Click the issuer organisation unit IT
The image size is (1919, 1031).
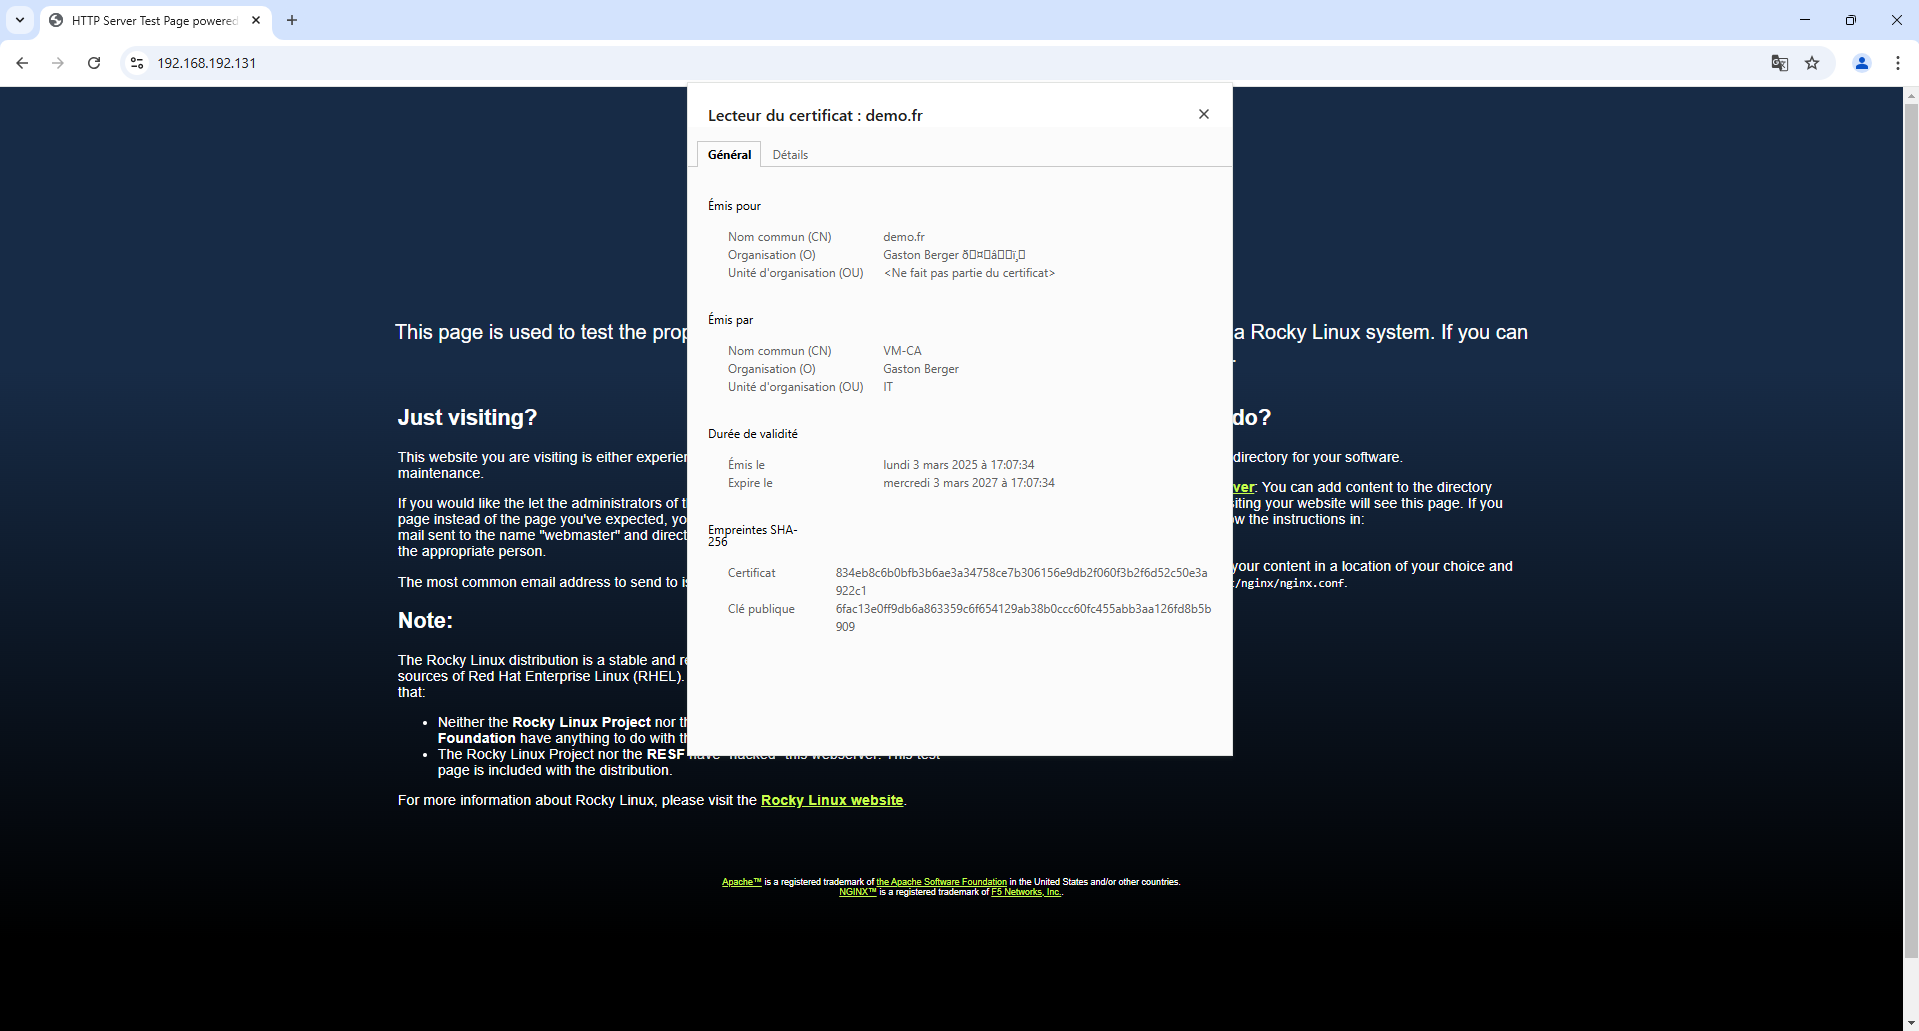click(x=888, y=387)
